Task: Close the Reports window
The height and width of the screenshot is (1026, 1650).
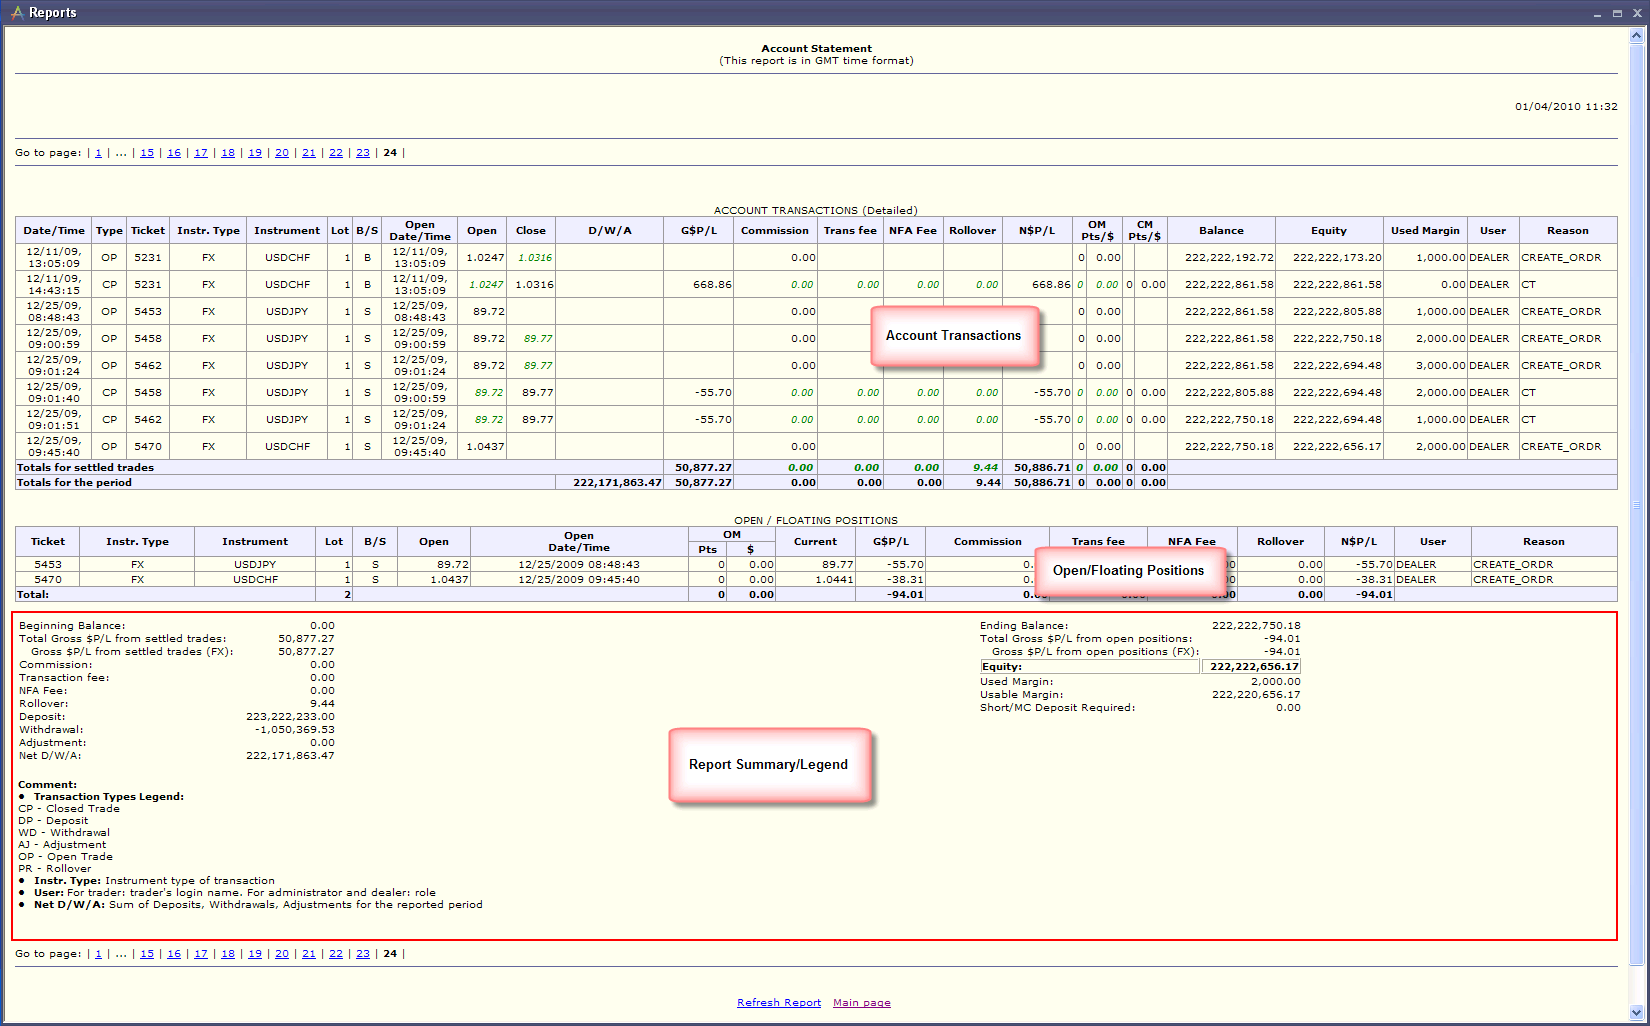Action: 1637,13
